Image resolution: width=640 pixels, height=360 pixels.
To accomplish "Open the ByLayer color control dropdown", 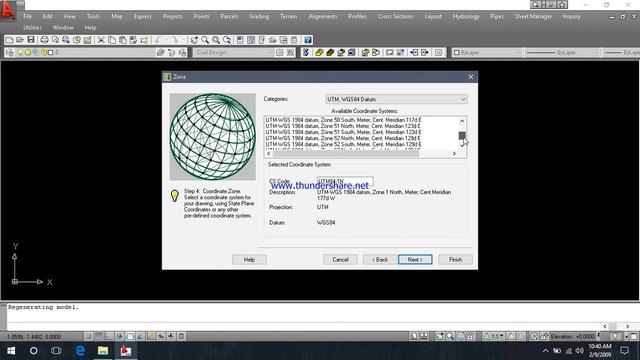I will 487,53.
